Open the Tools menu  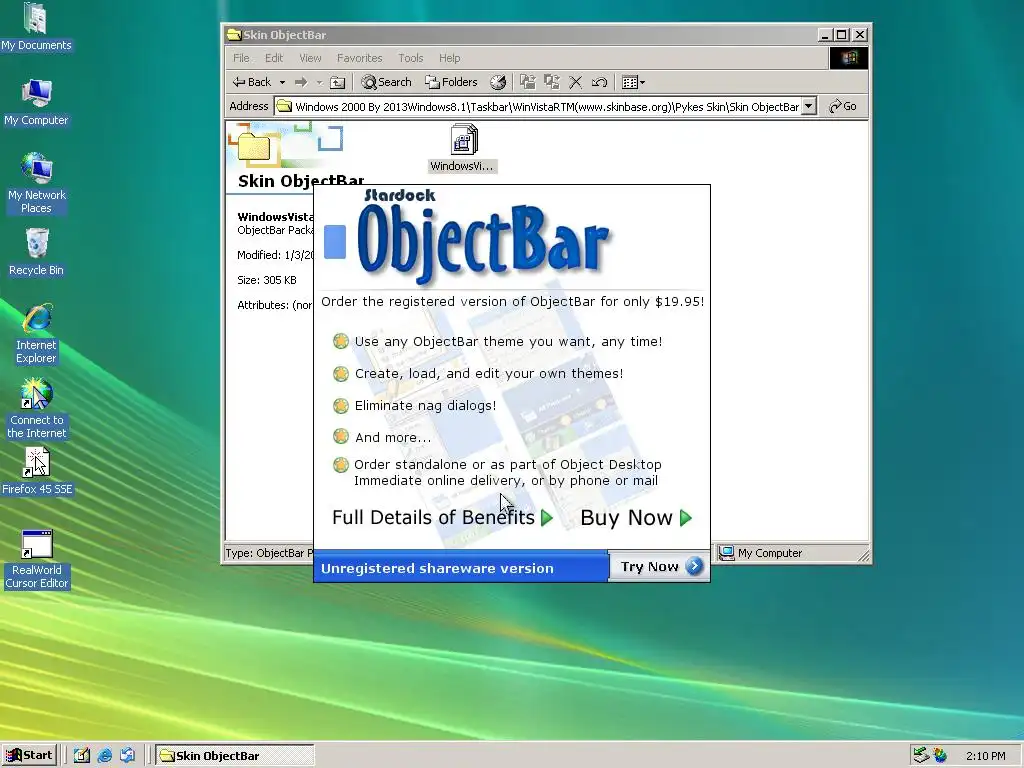[x=411, y=58]
